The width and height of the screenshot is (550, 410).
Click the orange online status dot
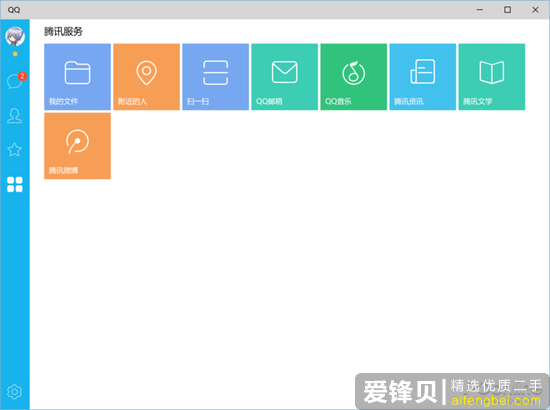click(15, 54)
